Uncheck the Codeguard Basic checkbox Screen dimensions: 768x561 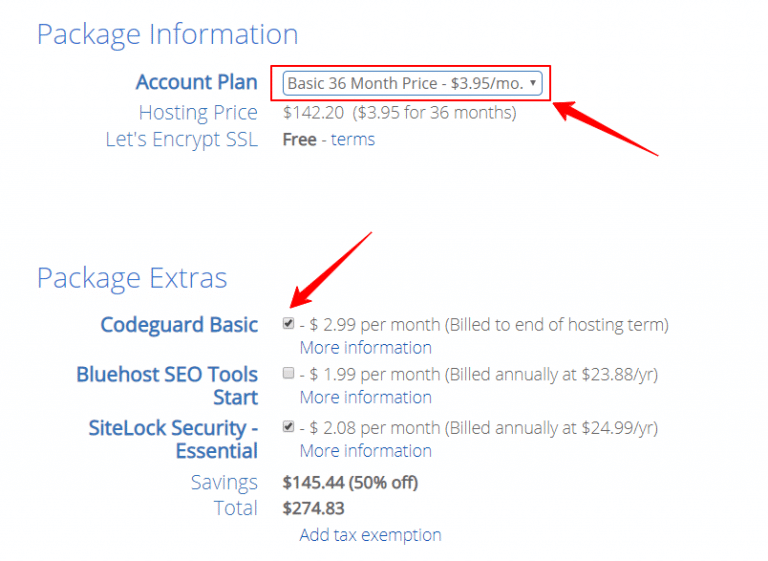(x=289, y=324)
